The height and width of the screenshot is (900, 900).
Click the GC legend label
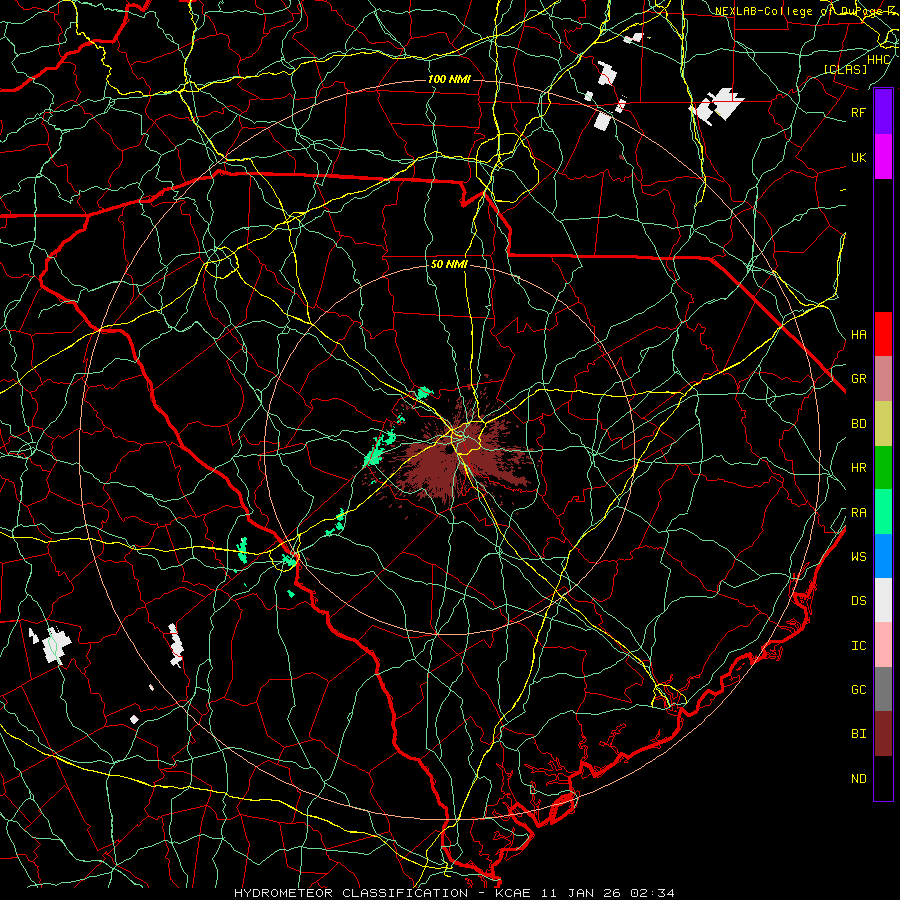(x=859, y=690)
